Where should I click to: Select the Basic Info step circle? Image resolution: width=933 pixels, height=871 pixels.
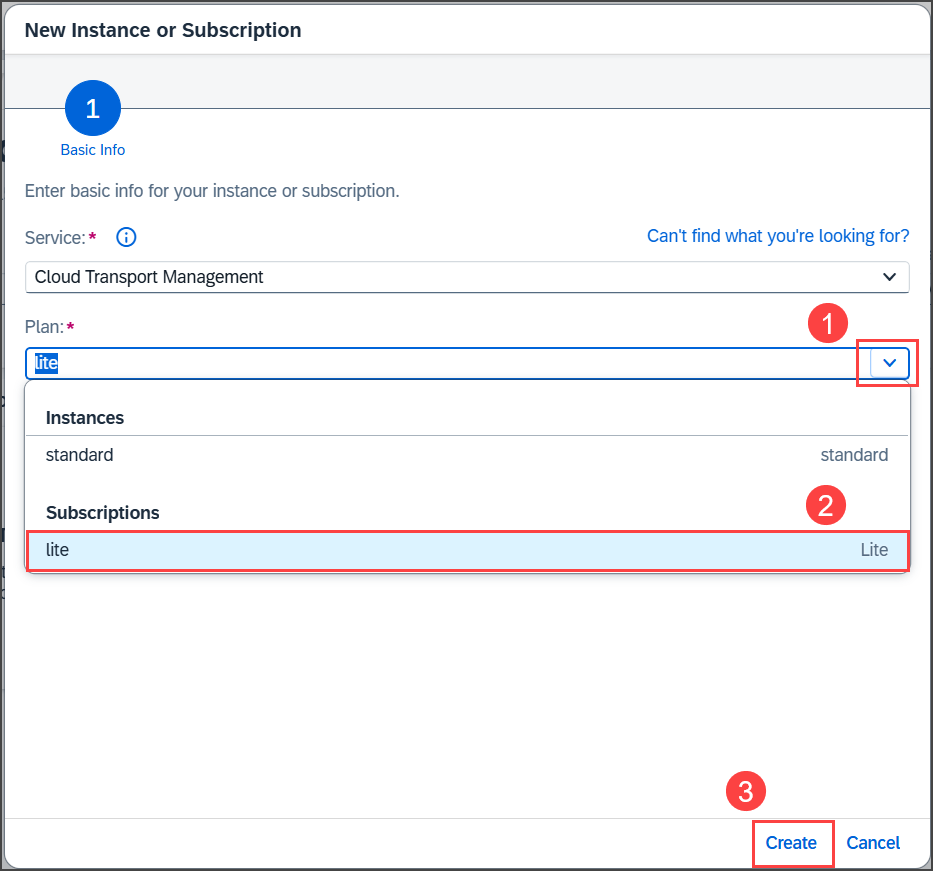point(93,108)
